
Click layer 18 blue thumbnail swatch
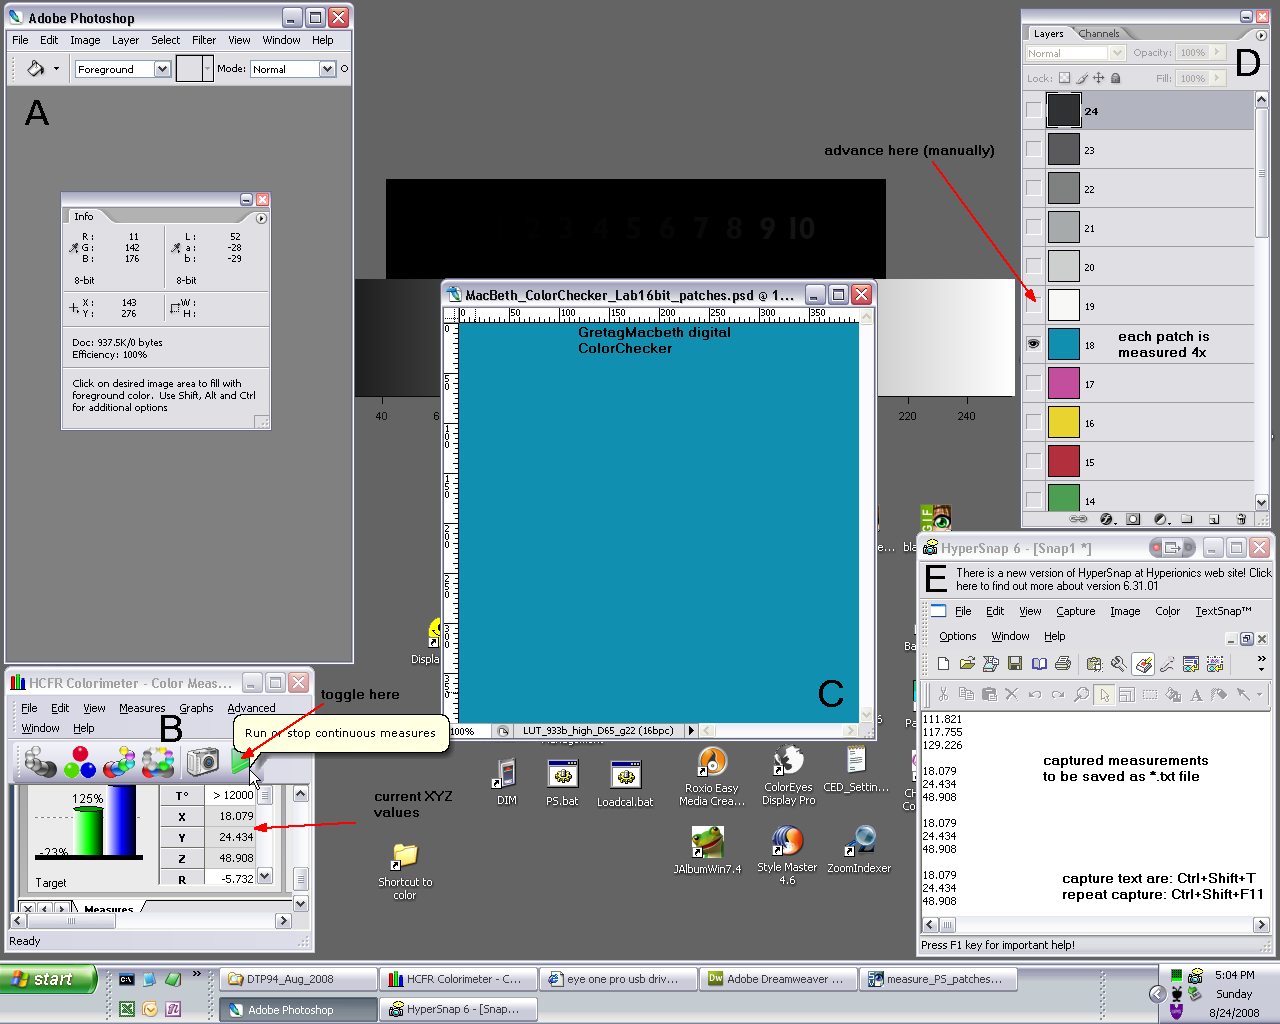[x=1064, y=344]
